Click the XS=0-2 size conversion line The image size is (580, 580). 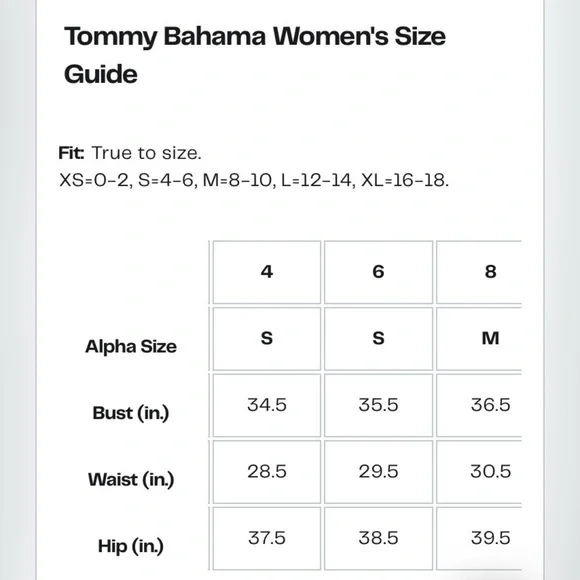click(254, 181)
